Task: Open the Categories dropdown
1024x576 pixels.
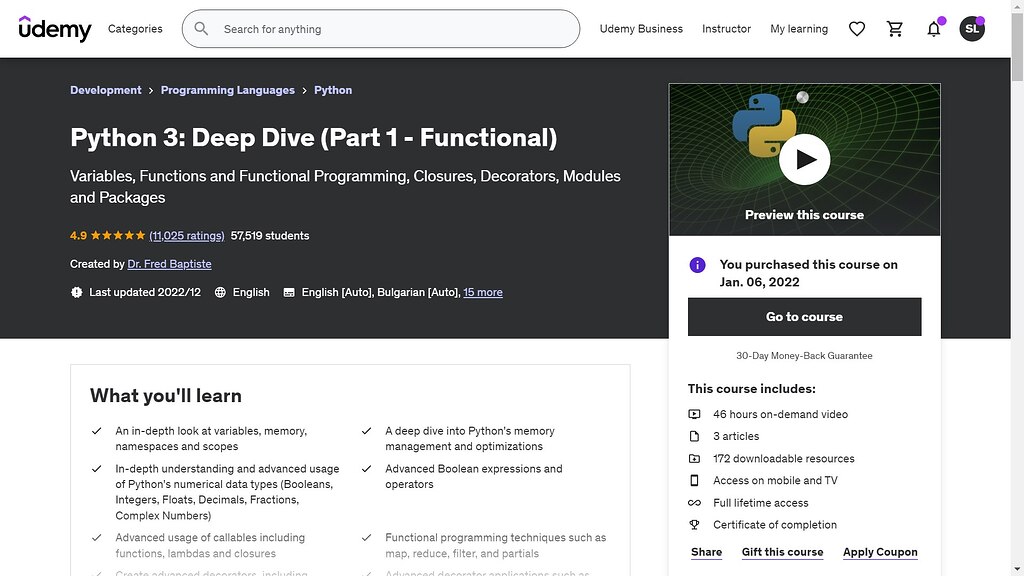Action: click(135, 29)
